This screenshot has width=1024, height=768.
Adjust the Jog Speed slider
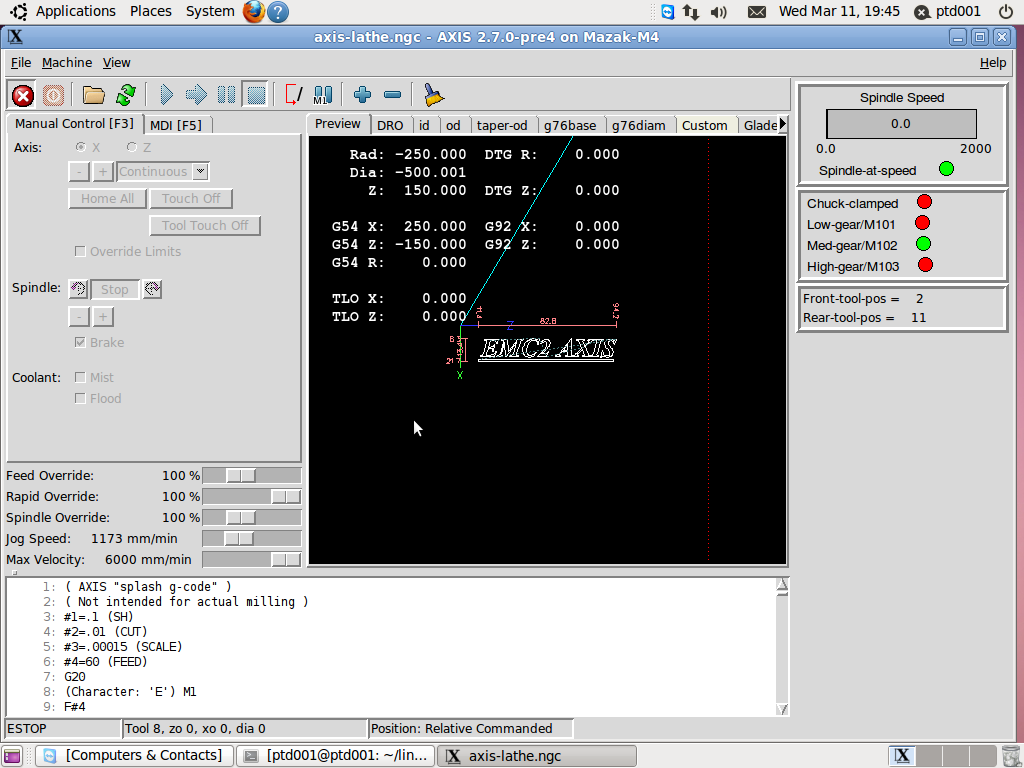(238, 539)
